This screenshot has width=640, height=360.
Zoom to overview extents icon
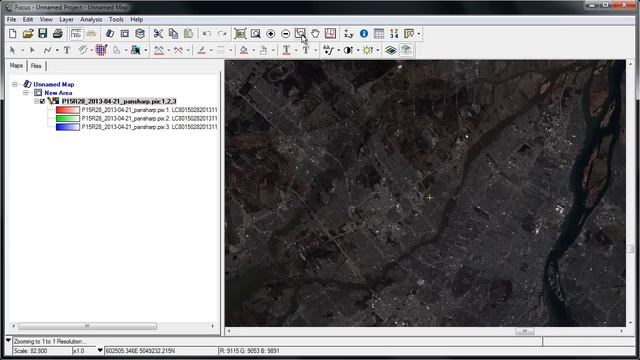pos(240,33)
